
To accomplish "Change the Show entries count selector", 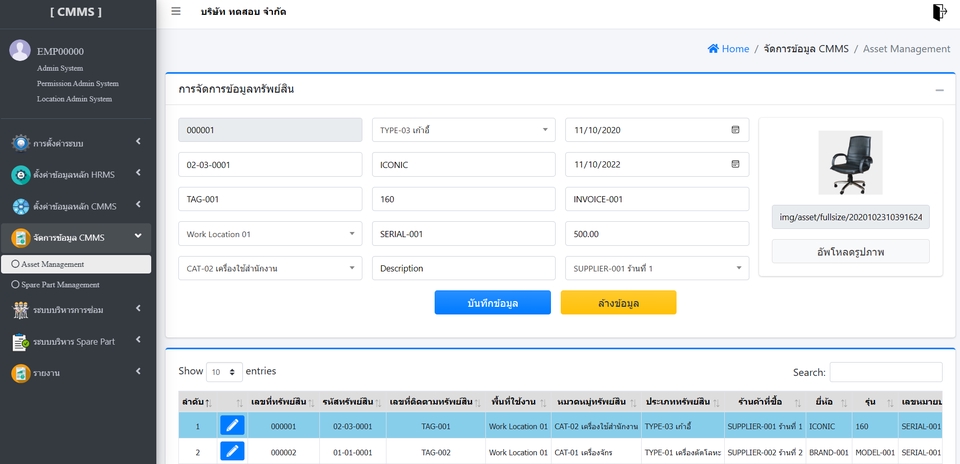I will 224,372.
